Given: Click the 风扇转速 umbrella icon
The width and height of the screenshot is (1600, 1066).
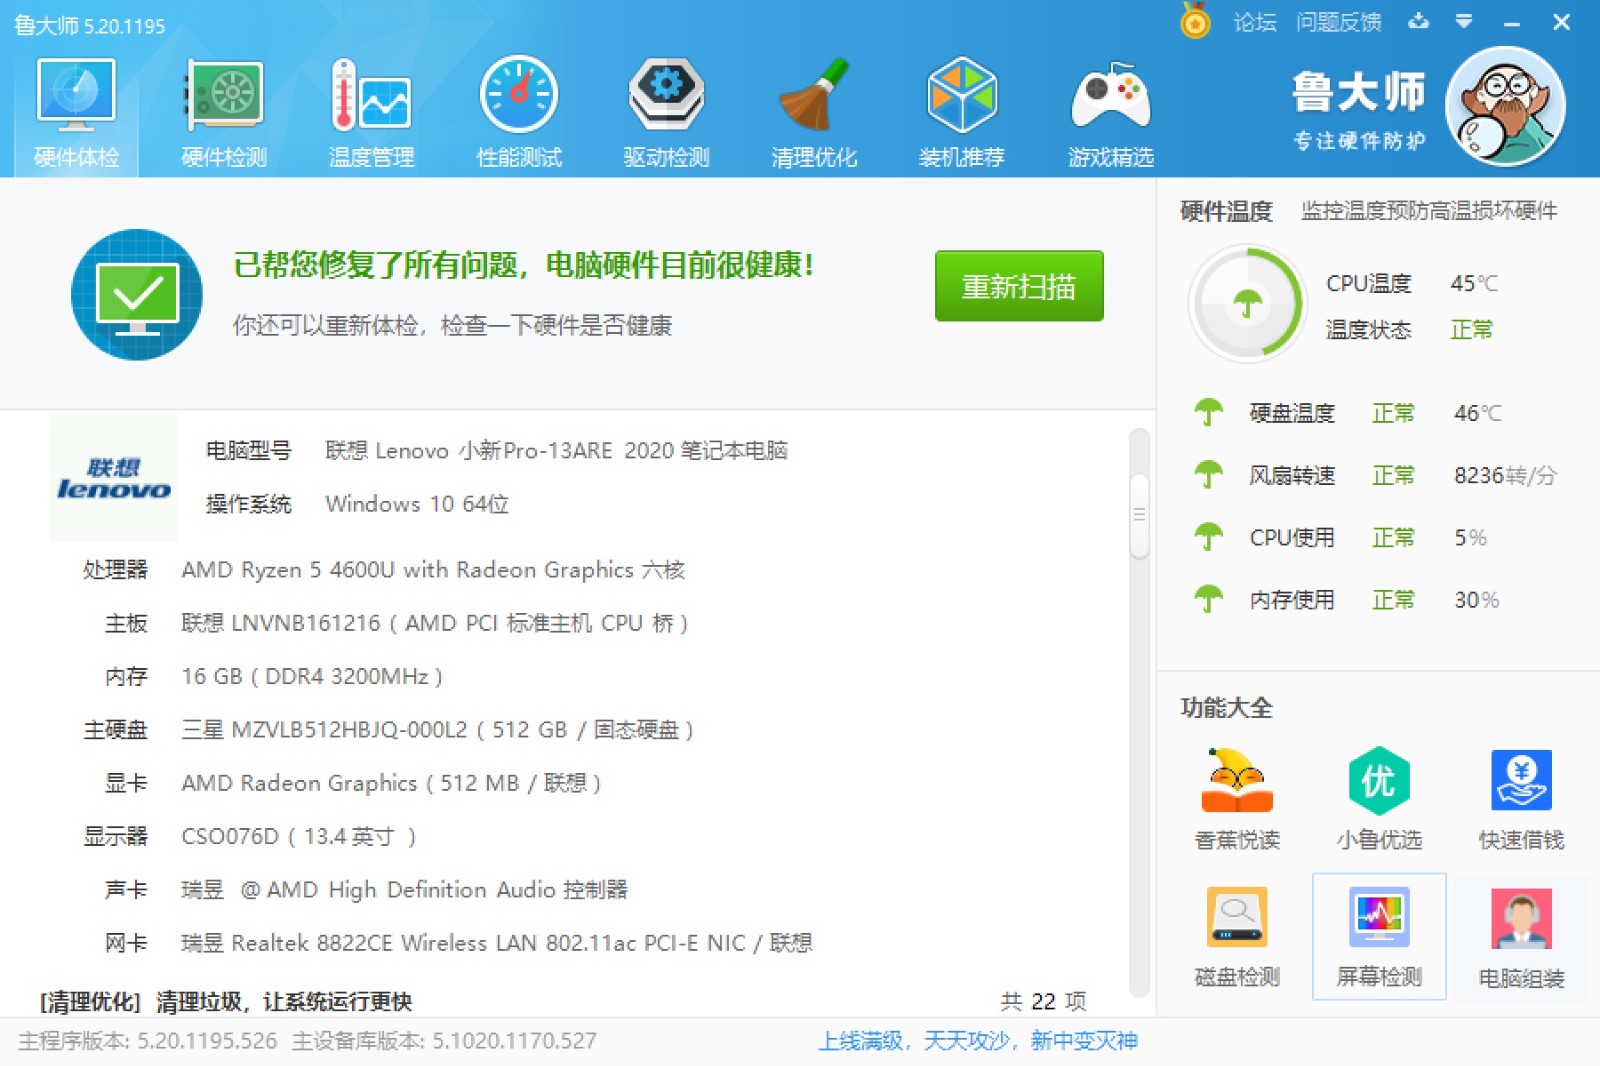Looking at the screenshot, I should pyautogui.click(x=1209, y=475).
